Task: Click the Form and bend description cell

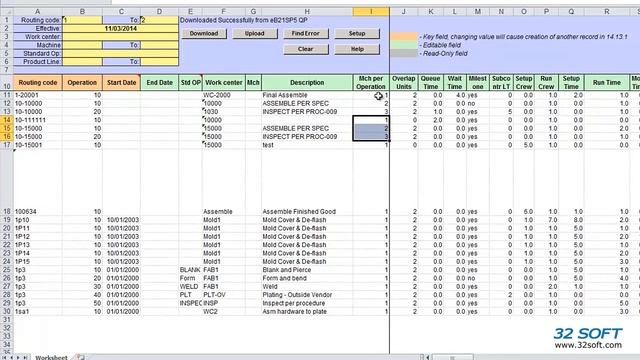Action: tap(307, 278)
